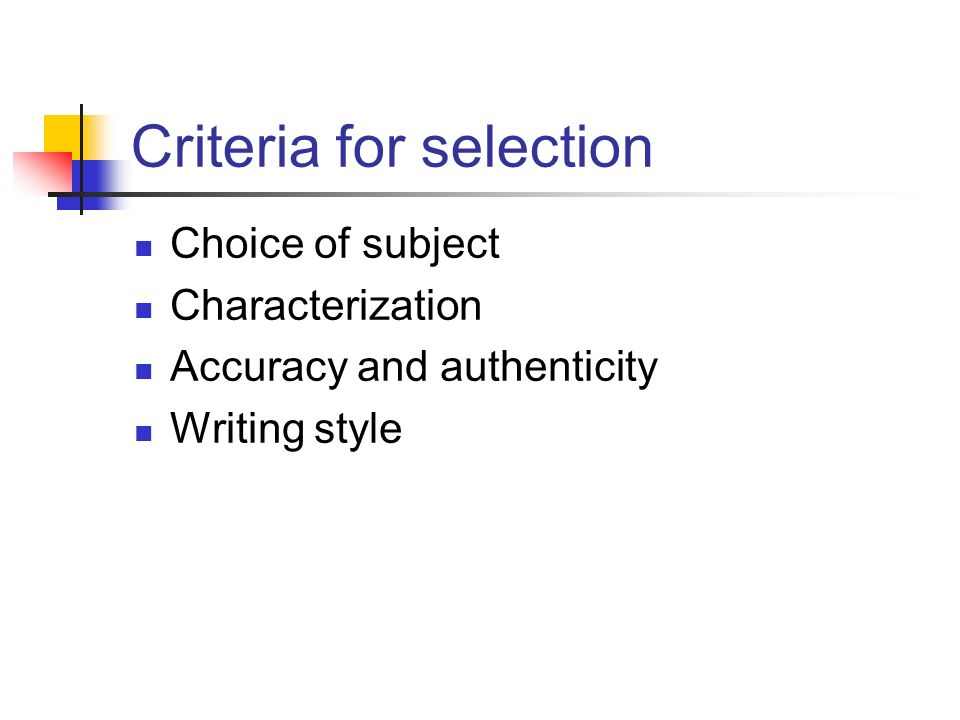Select the word authenticity in the third bullet
The height and width of the screenshot is (720, 960).
click(x=549, y=369)
